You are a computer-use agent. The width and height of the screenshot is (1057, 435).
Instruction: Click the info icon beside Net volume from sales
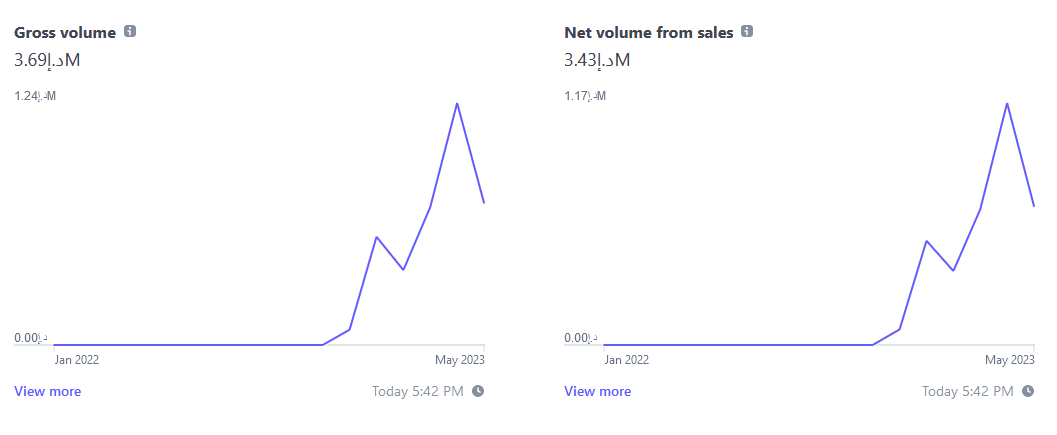(747, 32)
